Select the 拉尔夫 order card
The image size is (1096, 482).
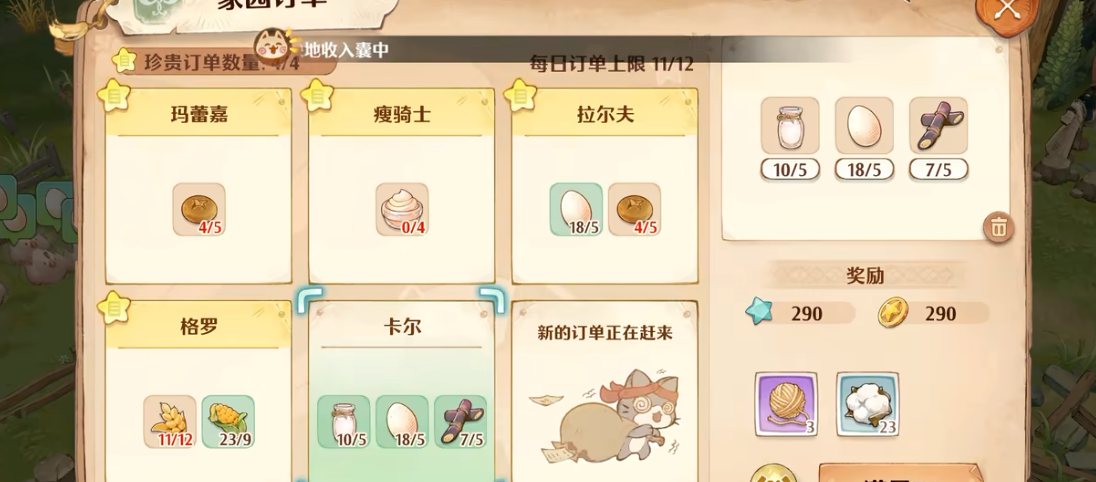605,186
